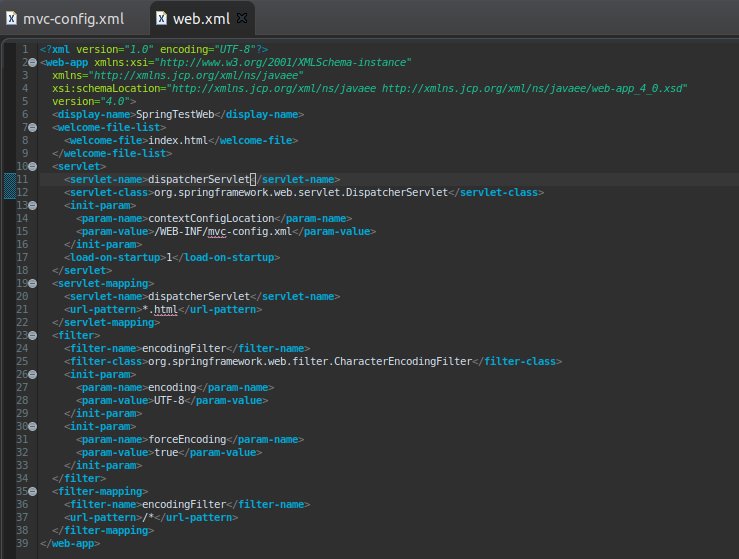Screen dimensions: 739x559
Task: Click the true param value on line 32
Action: click(166, 452)
